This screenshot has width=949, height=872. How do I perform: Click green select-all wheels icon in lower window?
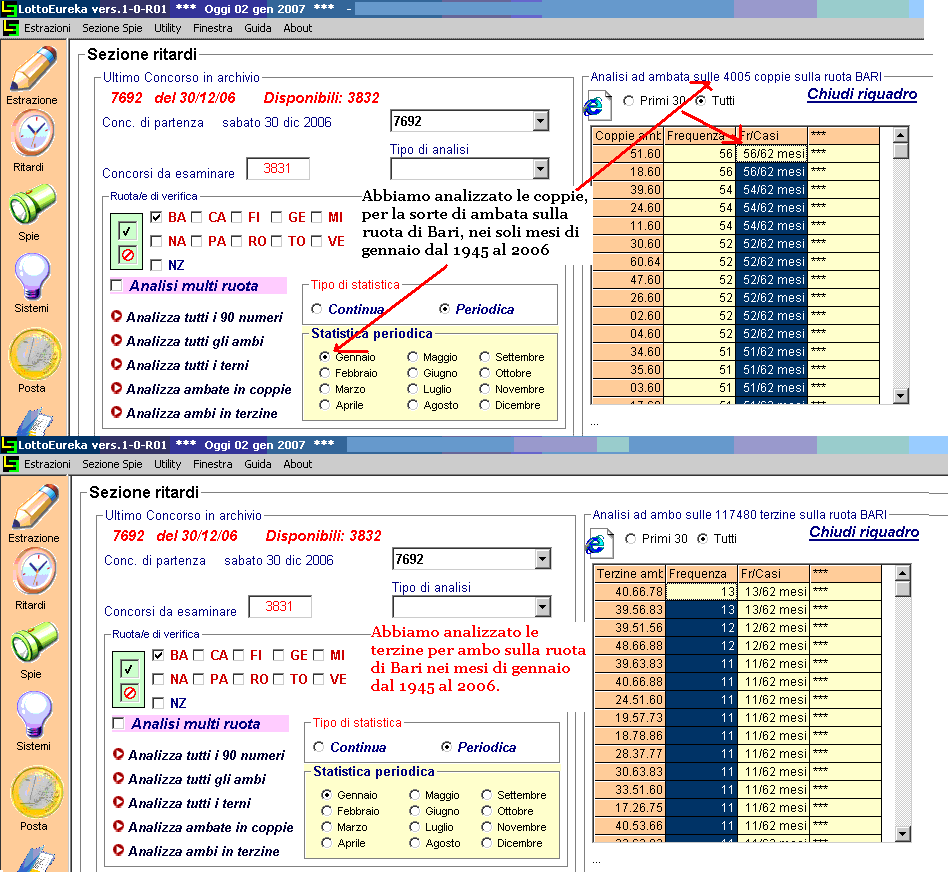click(129, 669)
